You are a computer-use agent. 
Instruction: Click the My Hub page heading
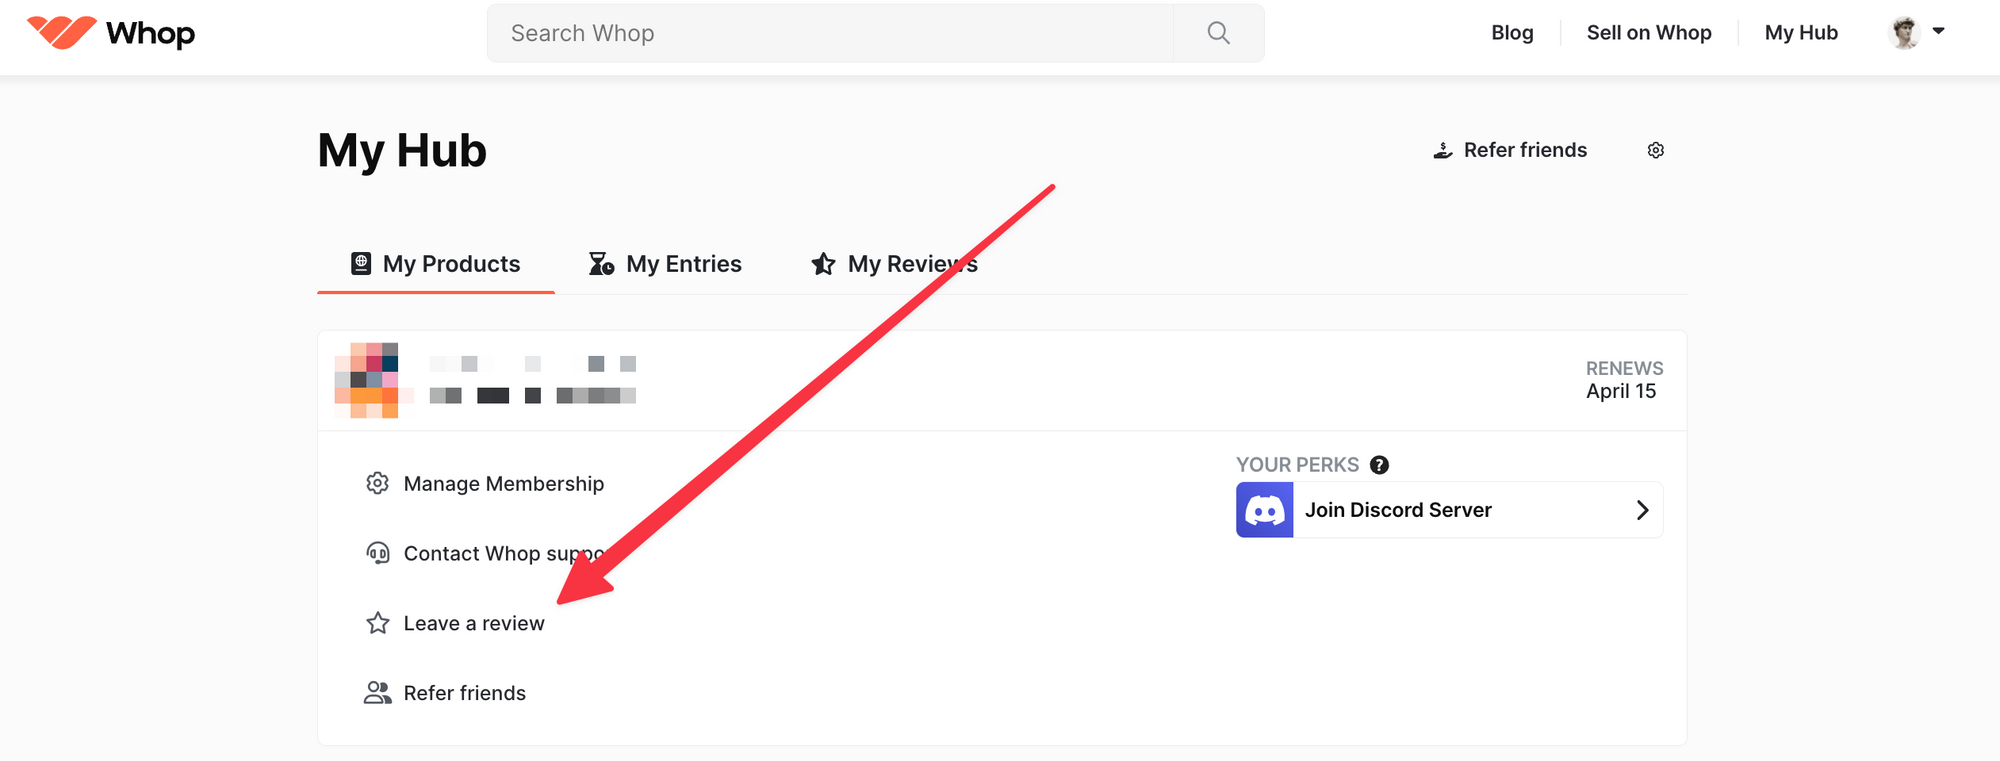[402, 151]
